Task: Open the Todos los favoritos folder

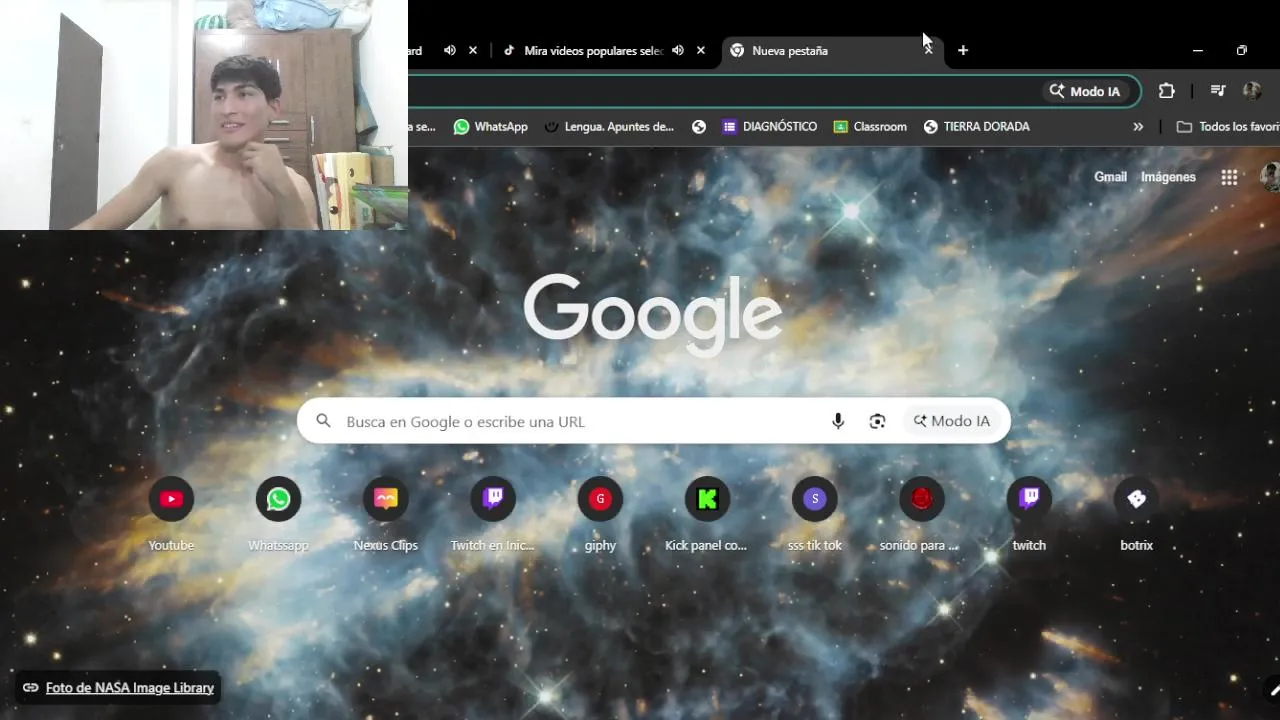Action: [x=1227, y=127]
